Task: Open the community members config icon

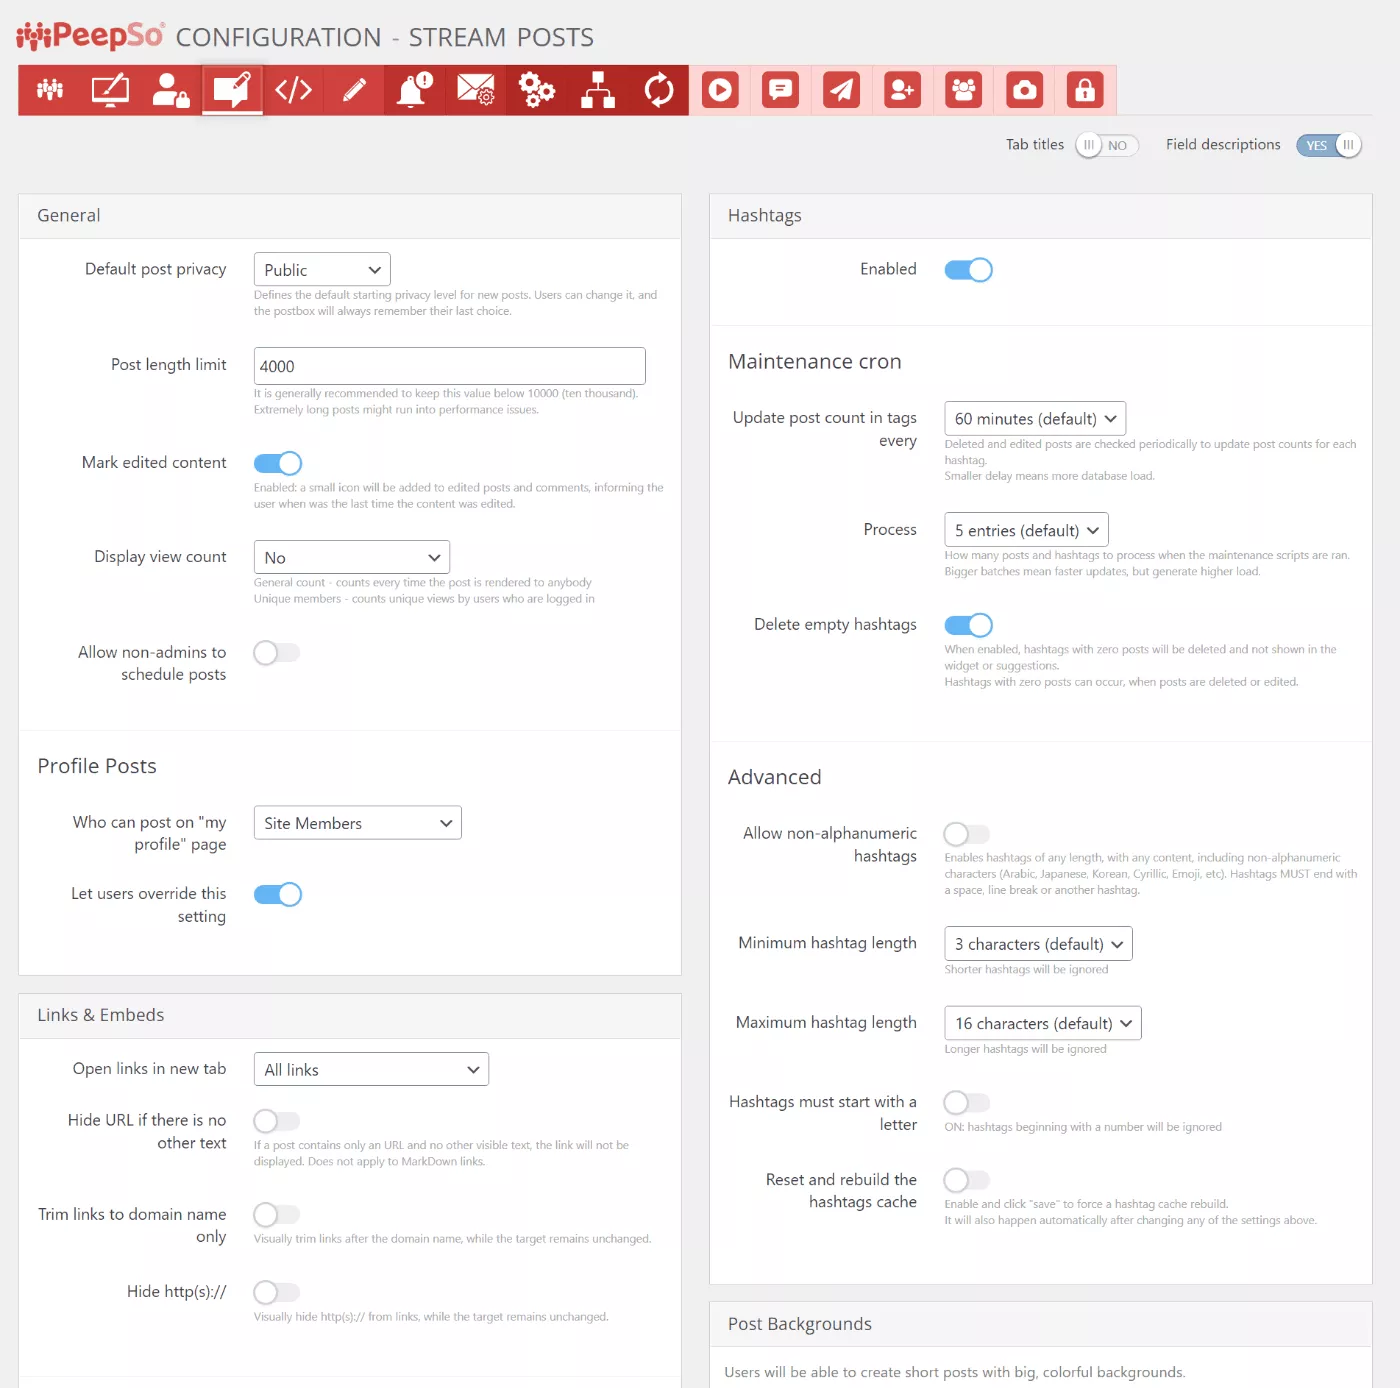Action: [50, 90]
